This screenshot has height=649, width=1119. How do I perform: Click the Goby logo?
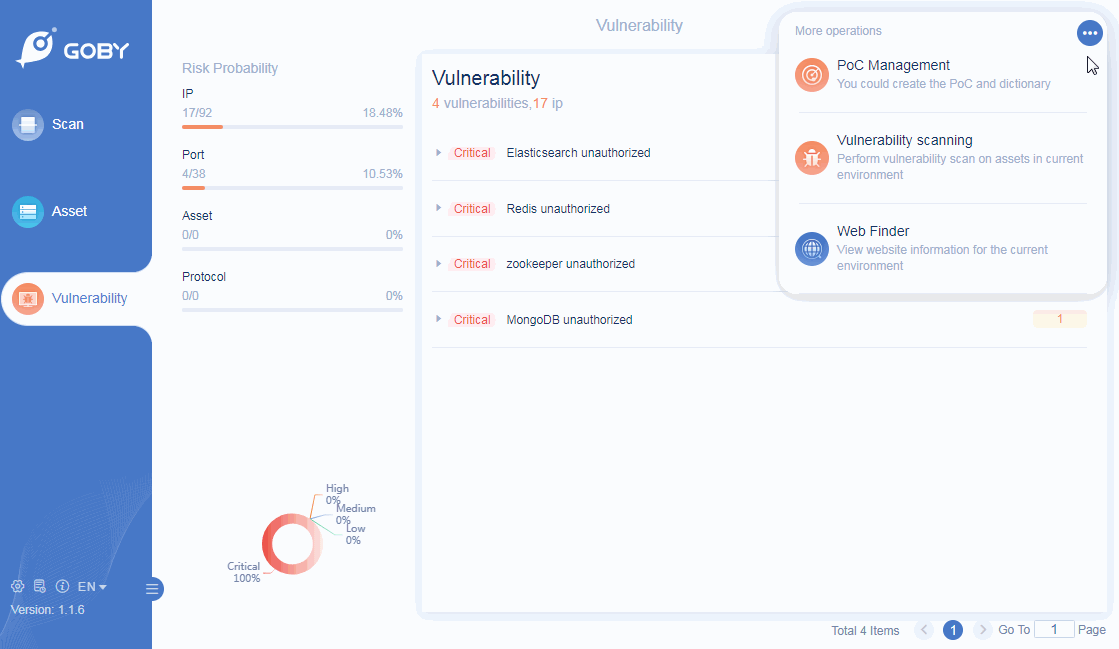72,48
